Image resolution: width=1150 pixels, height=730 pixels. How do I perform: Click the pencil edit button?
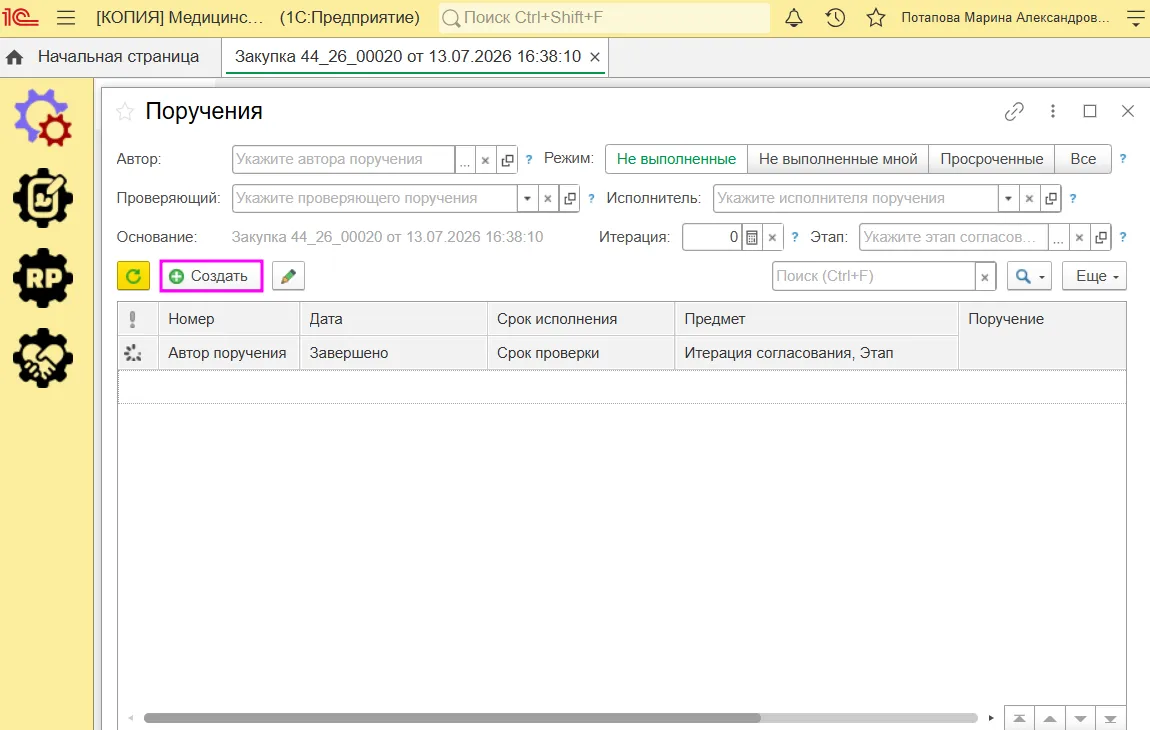(x=288, y=276)
